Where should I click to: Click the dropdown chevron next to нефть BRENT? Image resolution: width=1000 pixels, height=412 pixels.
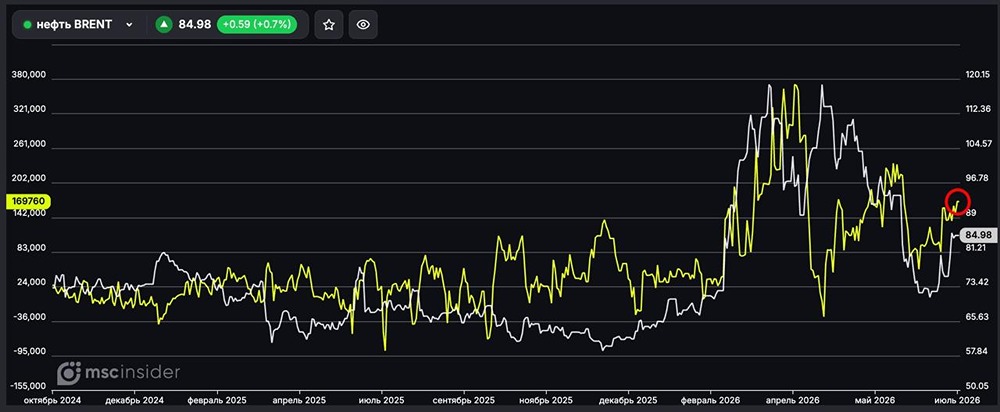click(129, 25)
